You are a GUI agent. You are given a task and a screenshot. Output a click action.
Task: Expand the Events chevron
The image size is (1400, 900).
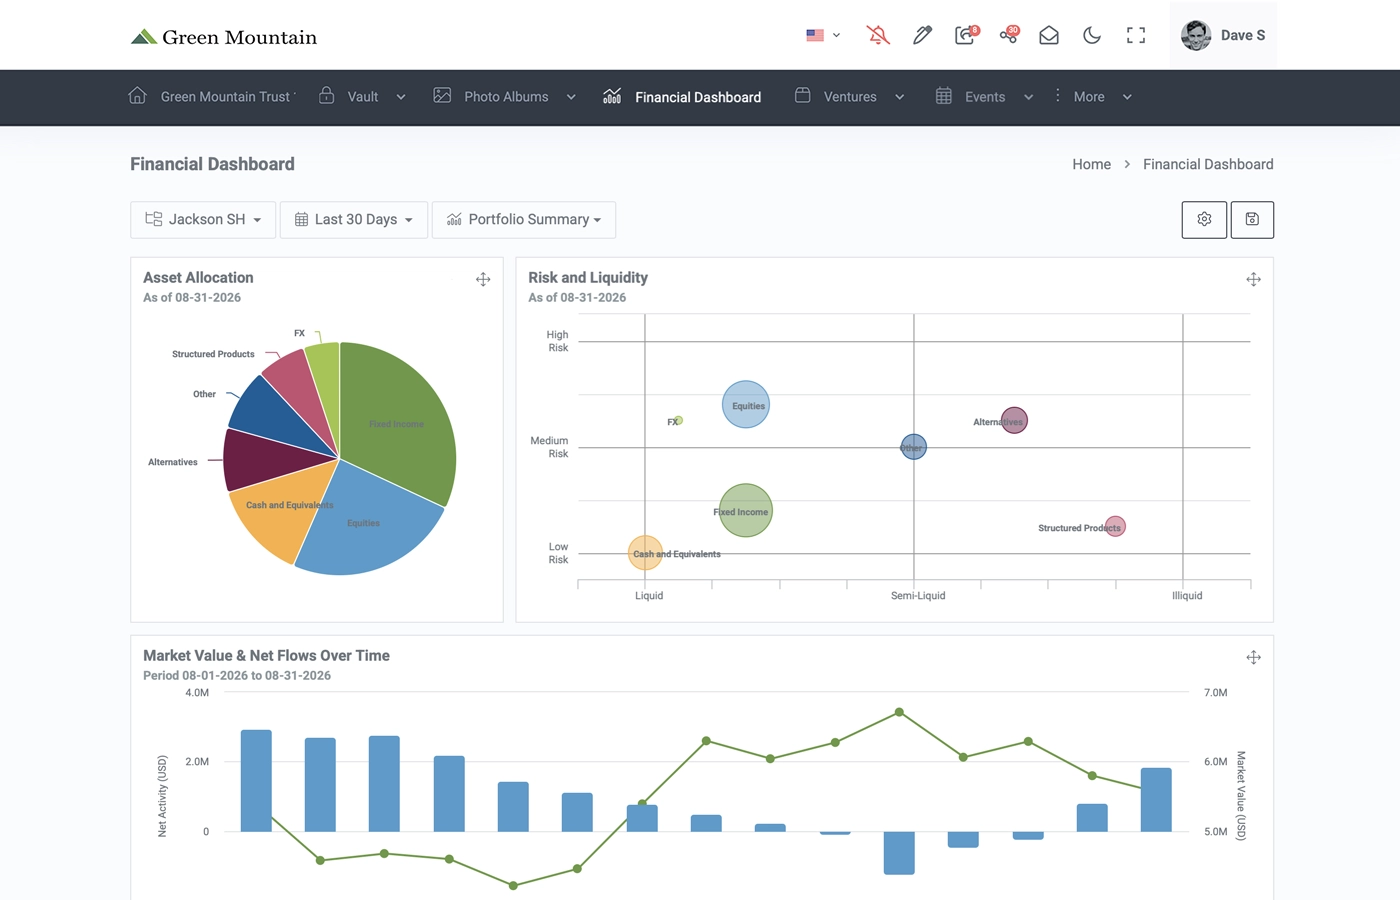tap(1028, 97)
